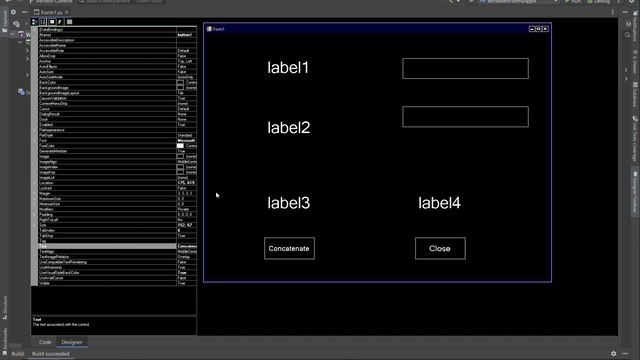Select the Visible property row
Screen dimensions: 640x360
(117, 283)
